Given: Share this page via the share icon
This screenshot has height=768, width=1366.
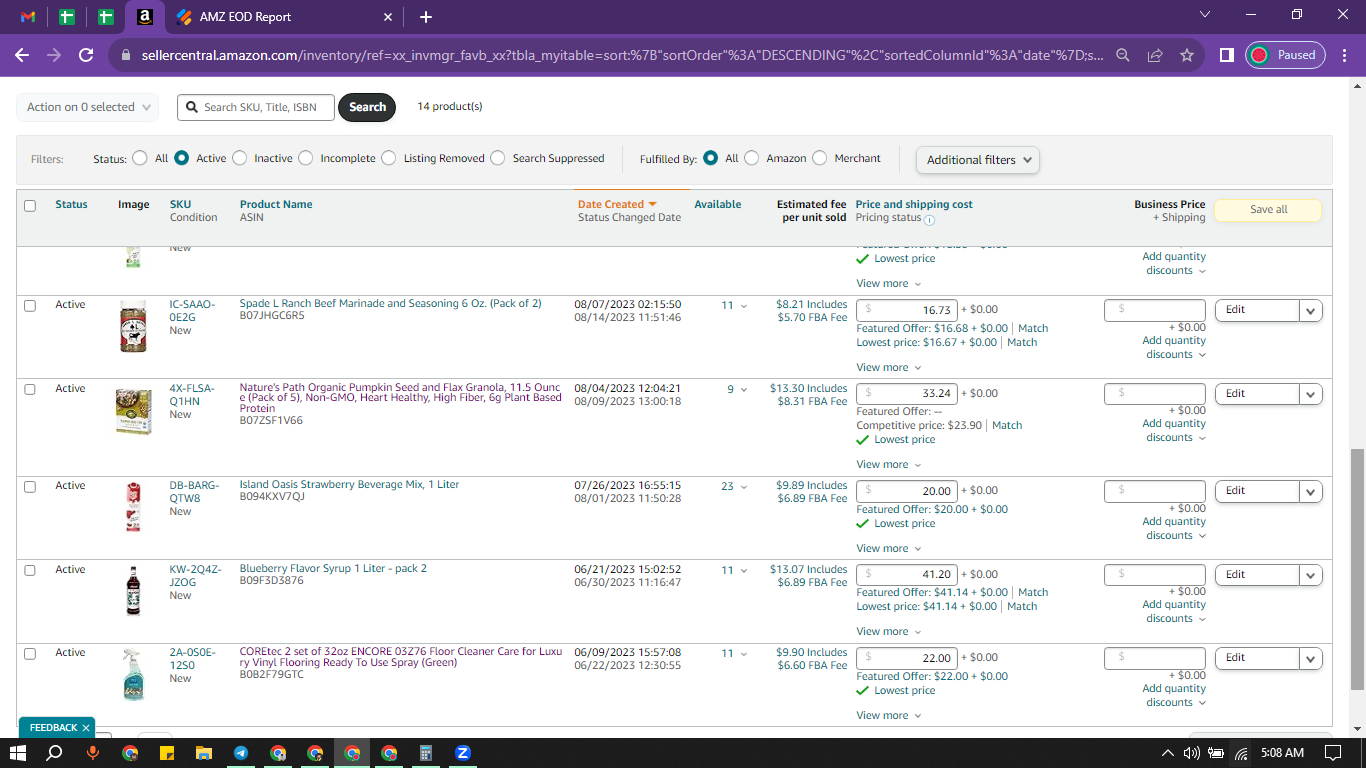Looking at the screenshot, I should pyautogui.click(x=1155, y=55).
